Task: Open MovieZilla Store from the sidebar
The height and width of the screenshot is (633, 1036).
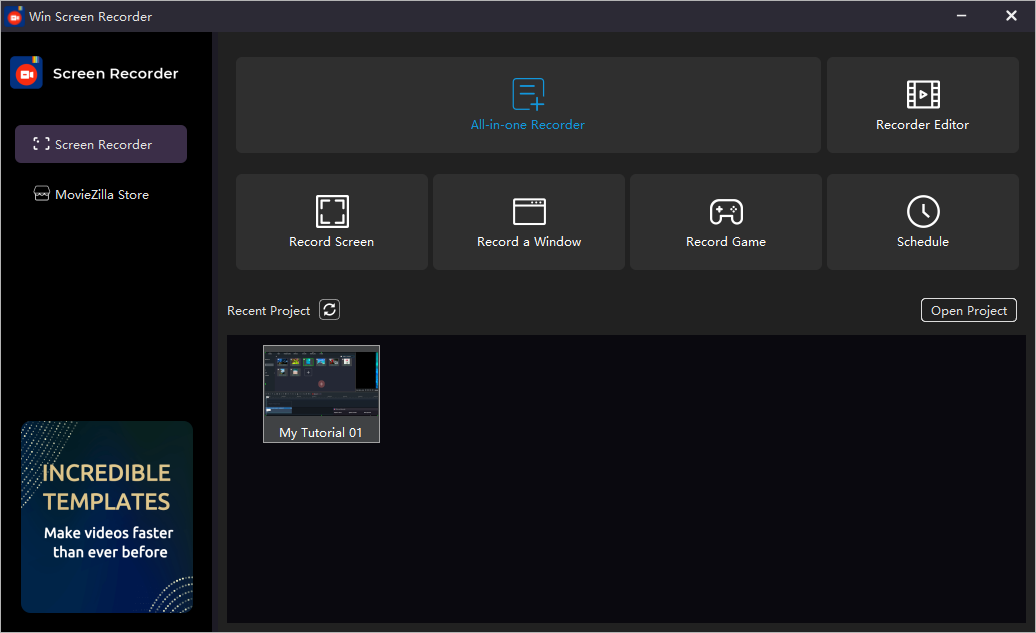Action: 100,194
